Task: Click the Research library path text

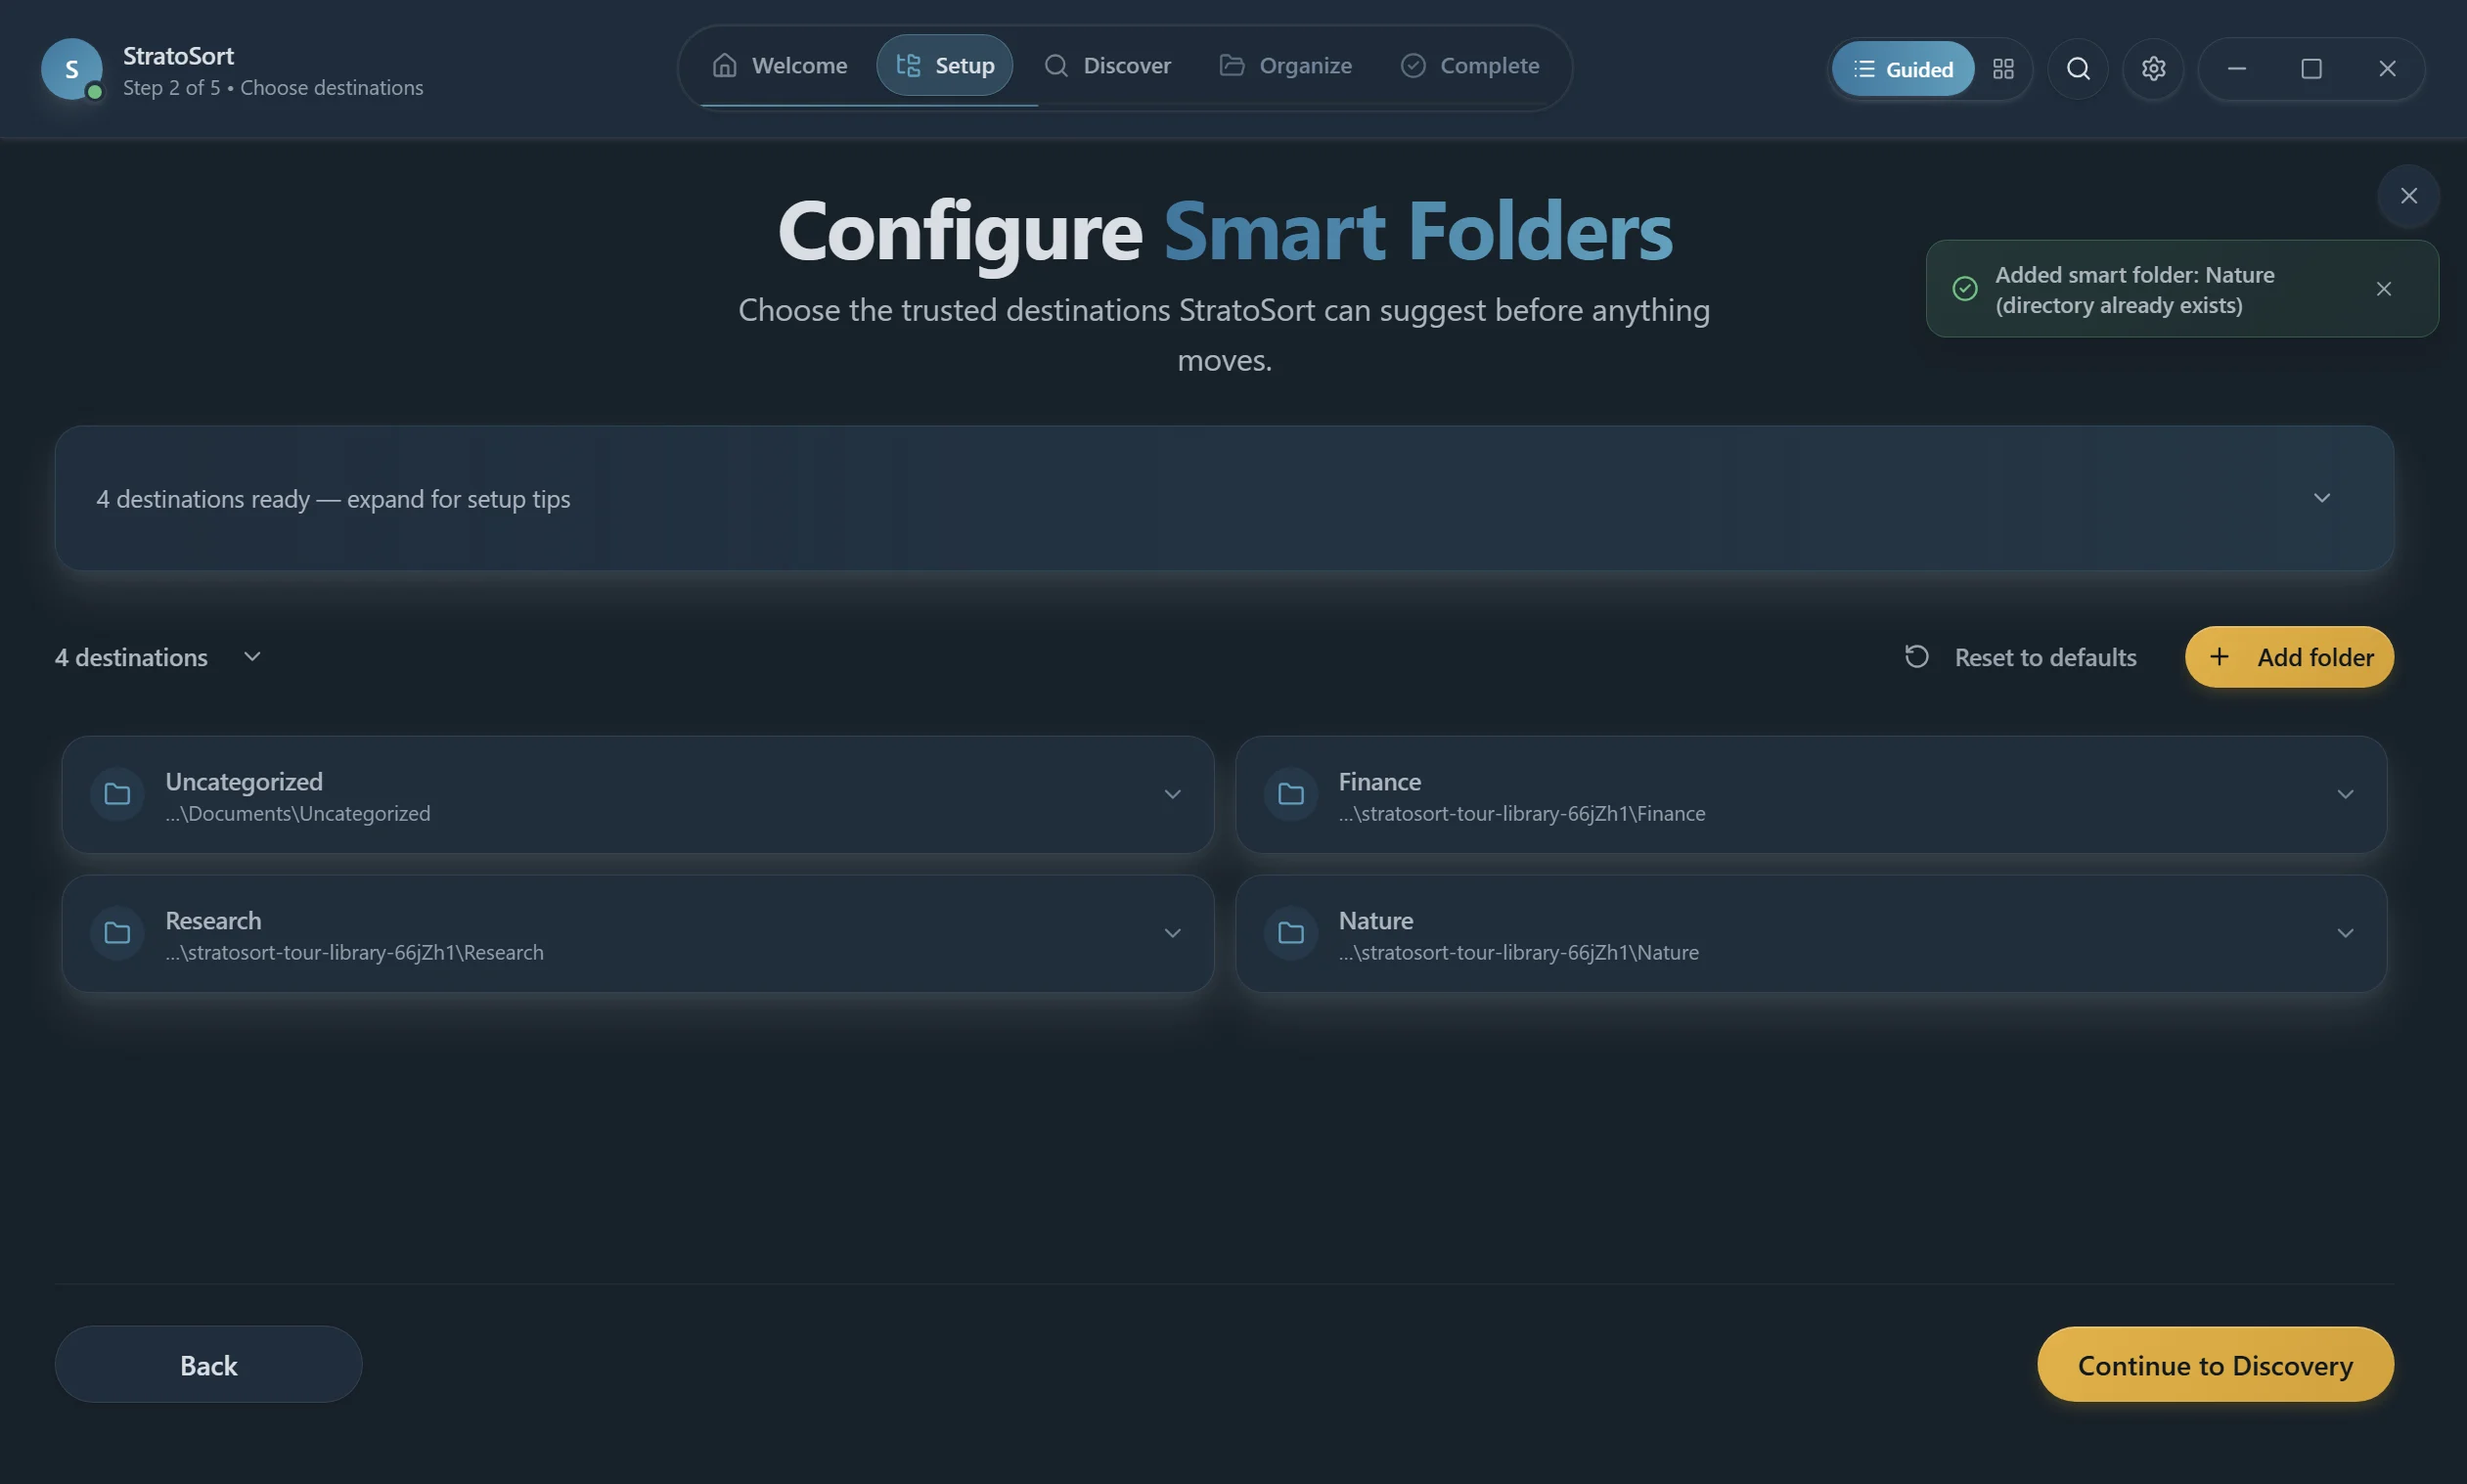Action: [354, 953]
